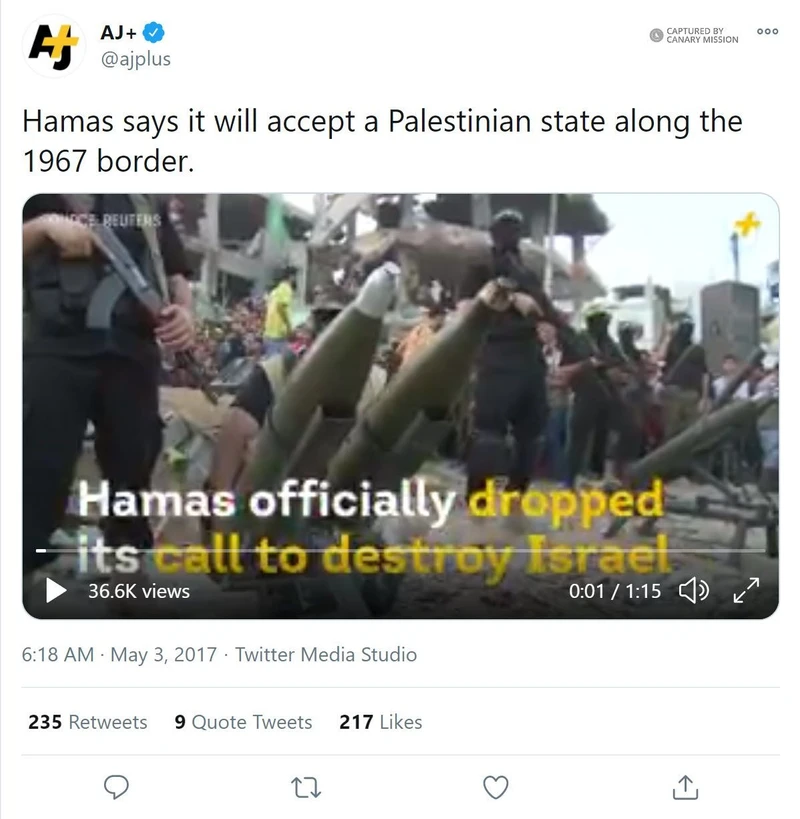Click the Captured by Canary Mission watermark
Screen dimensions: 800x819
pyautogui.click(x=694, y=36)
